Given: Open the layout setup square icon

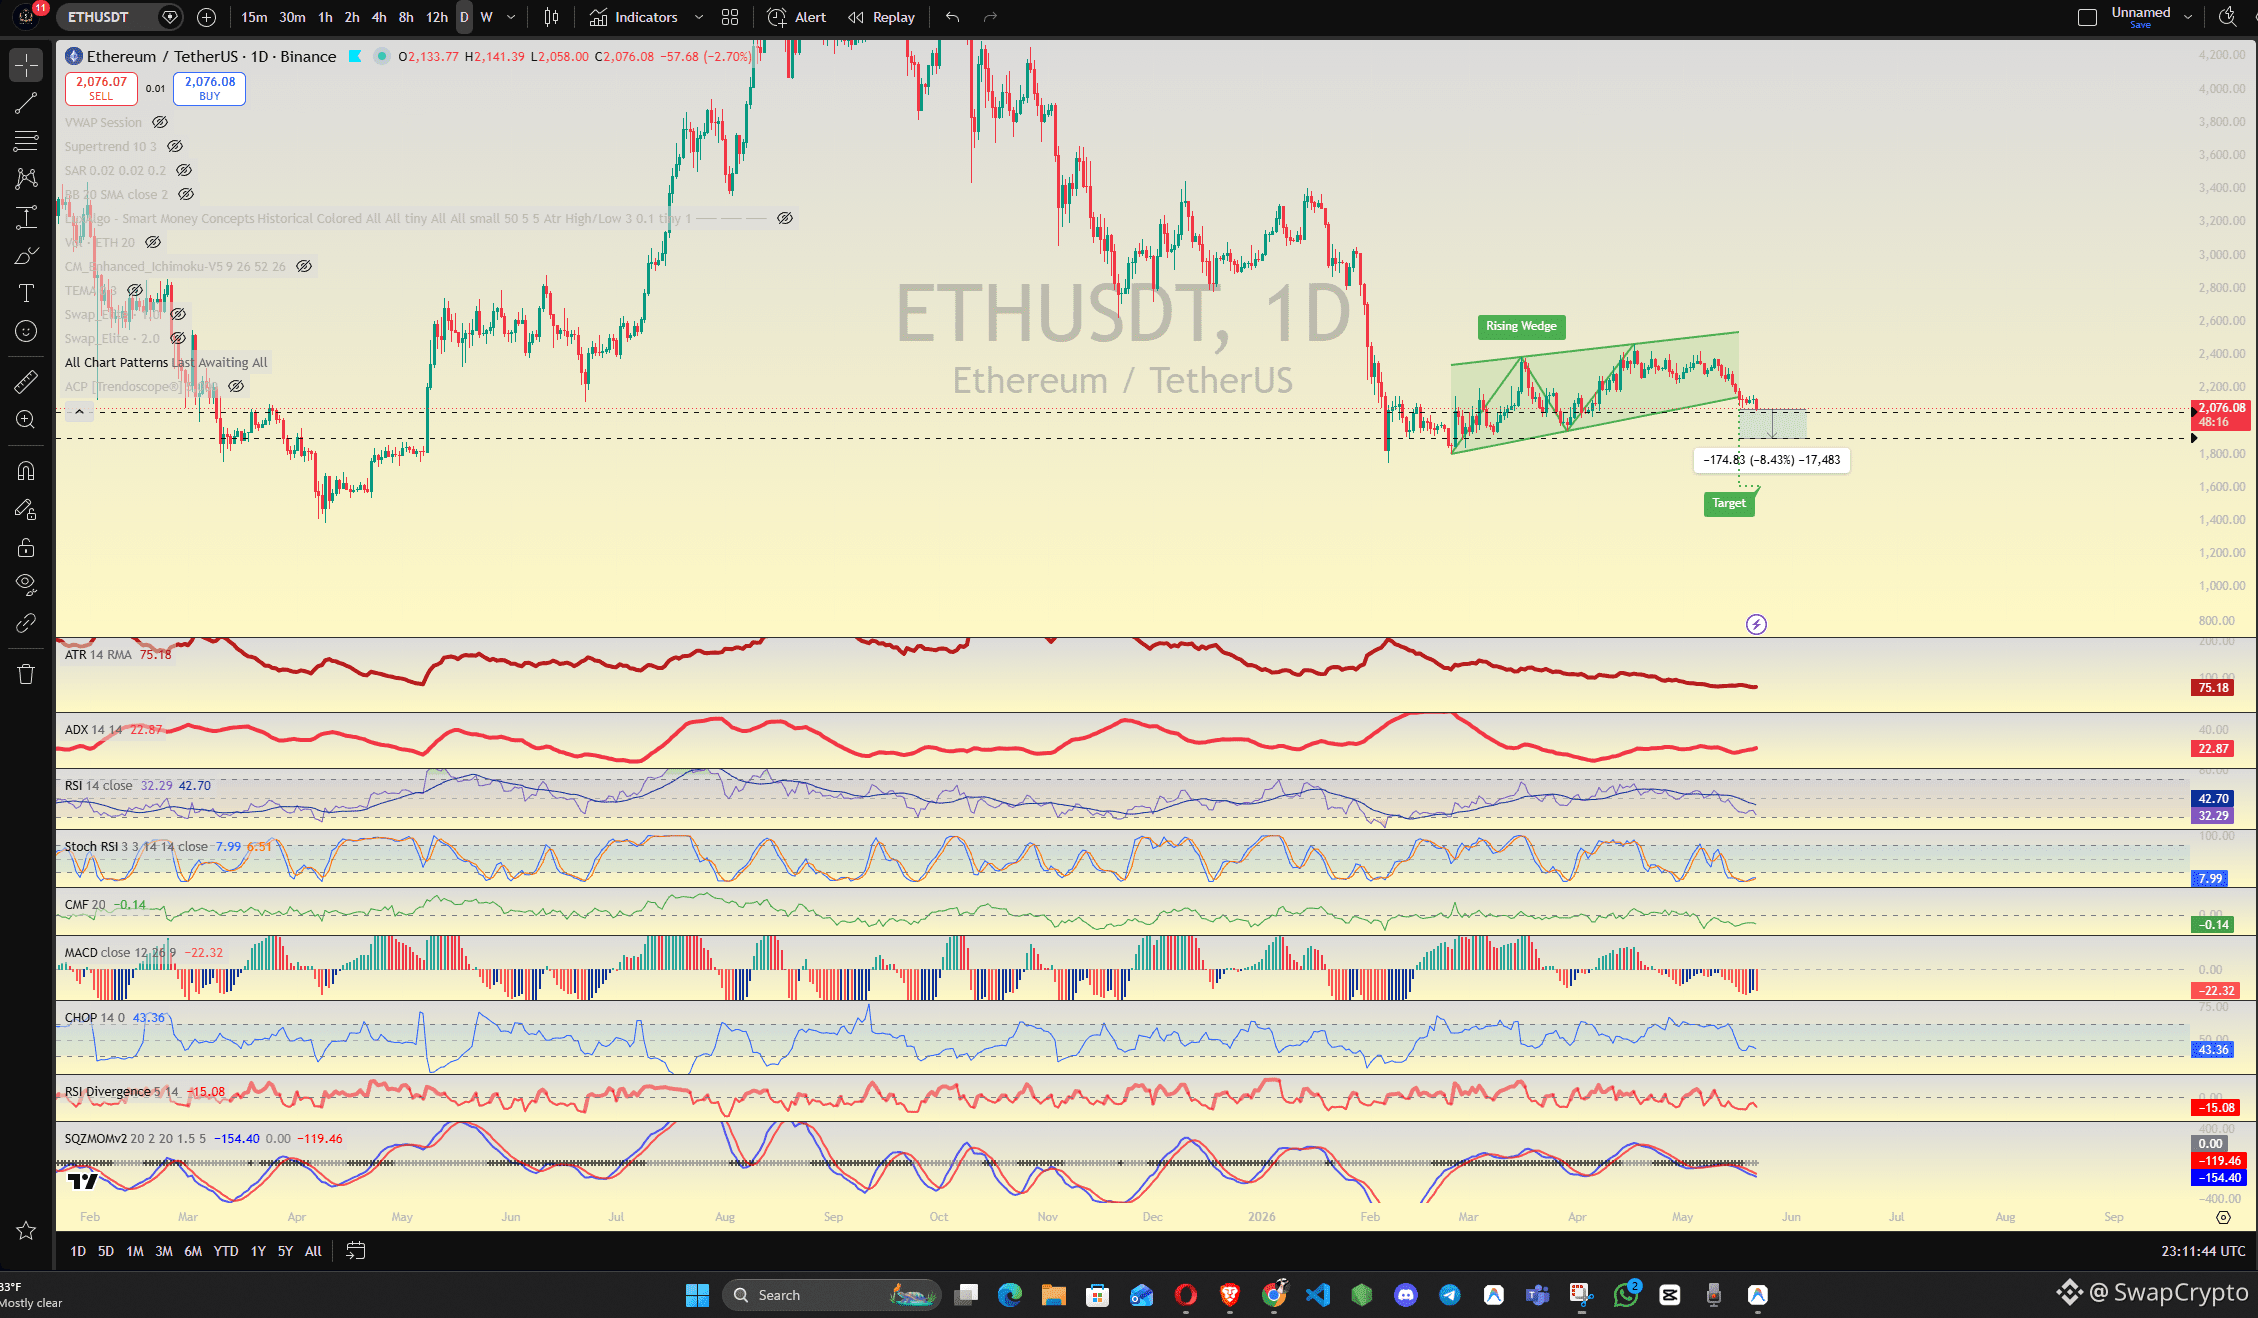Looking at the screenshot, I should point(2087,17).
